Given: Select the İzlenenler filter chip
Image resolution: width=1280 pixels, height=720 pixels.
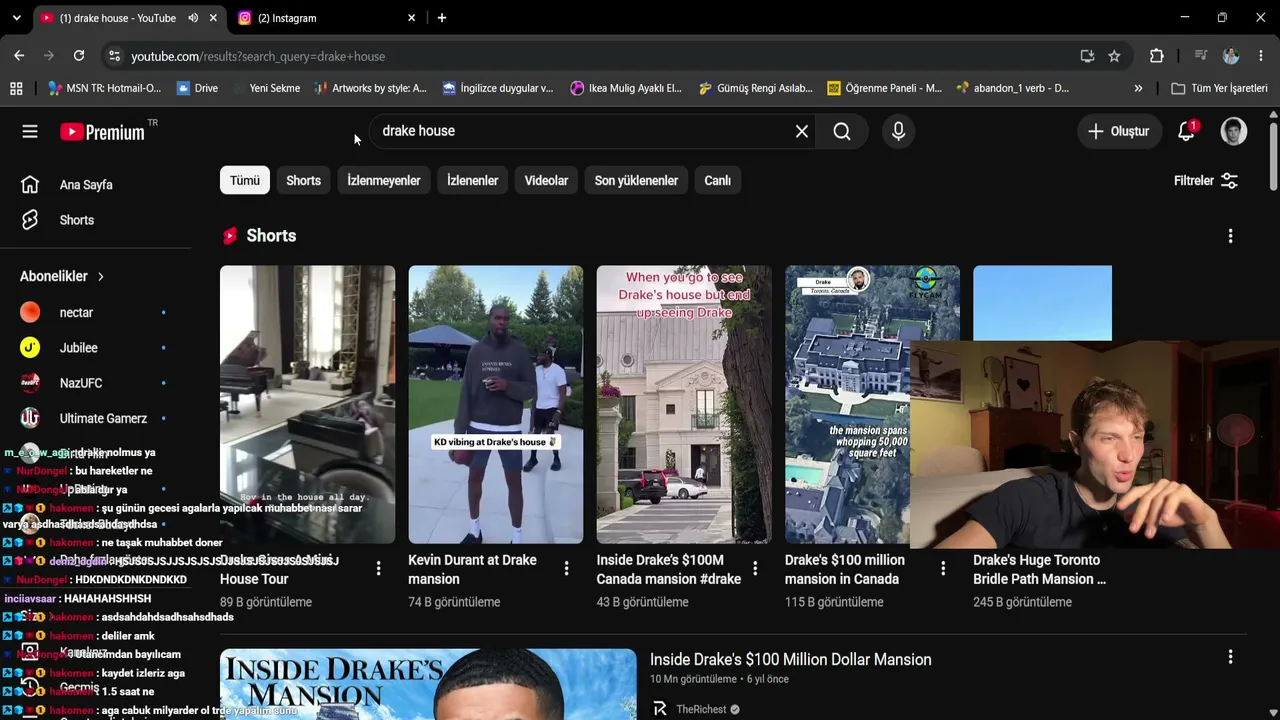Looking at the screenshot, I should 472,181.
